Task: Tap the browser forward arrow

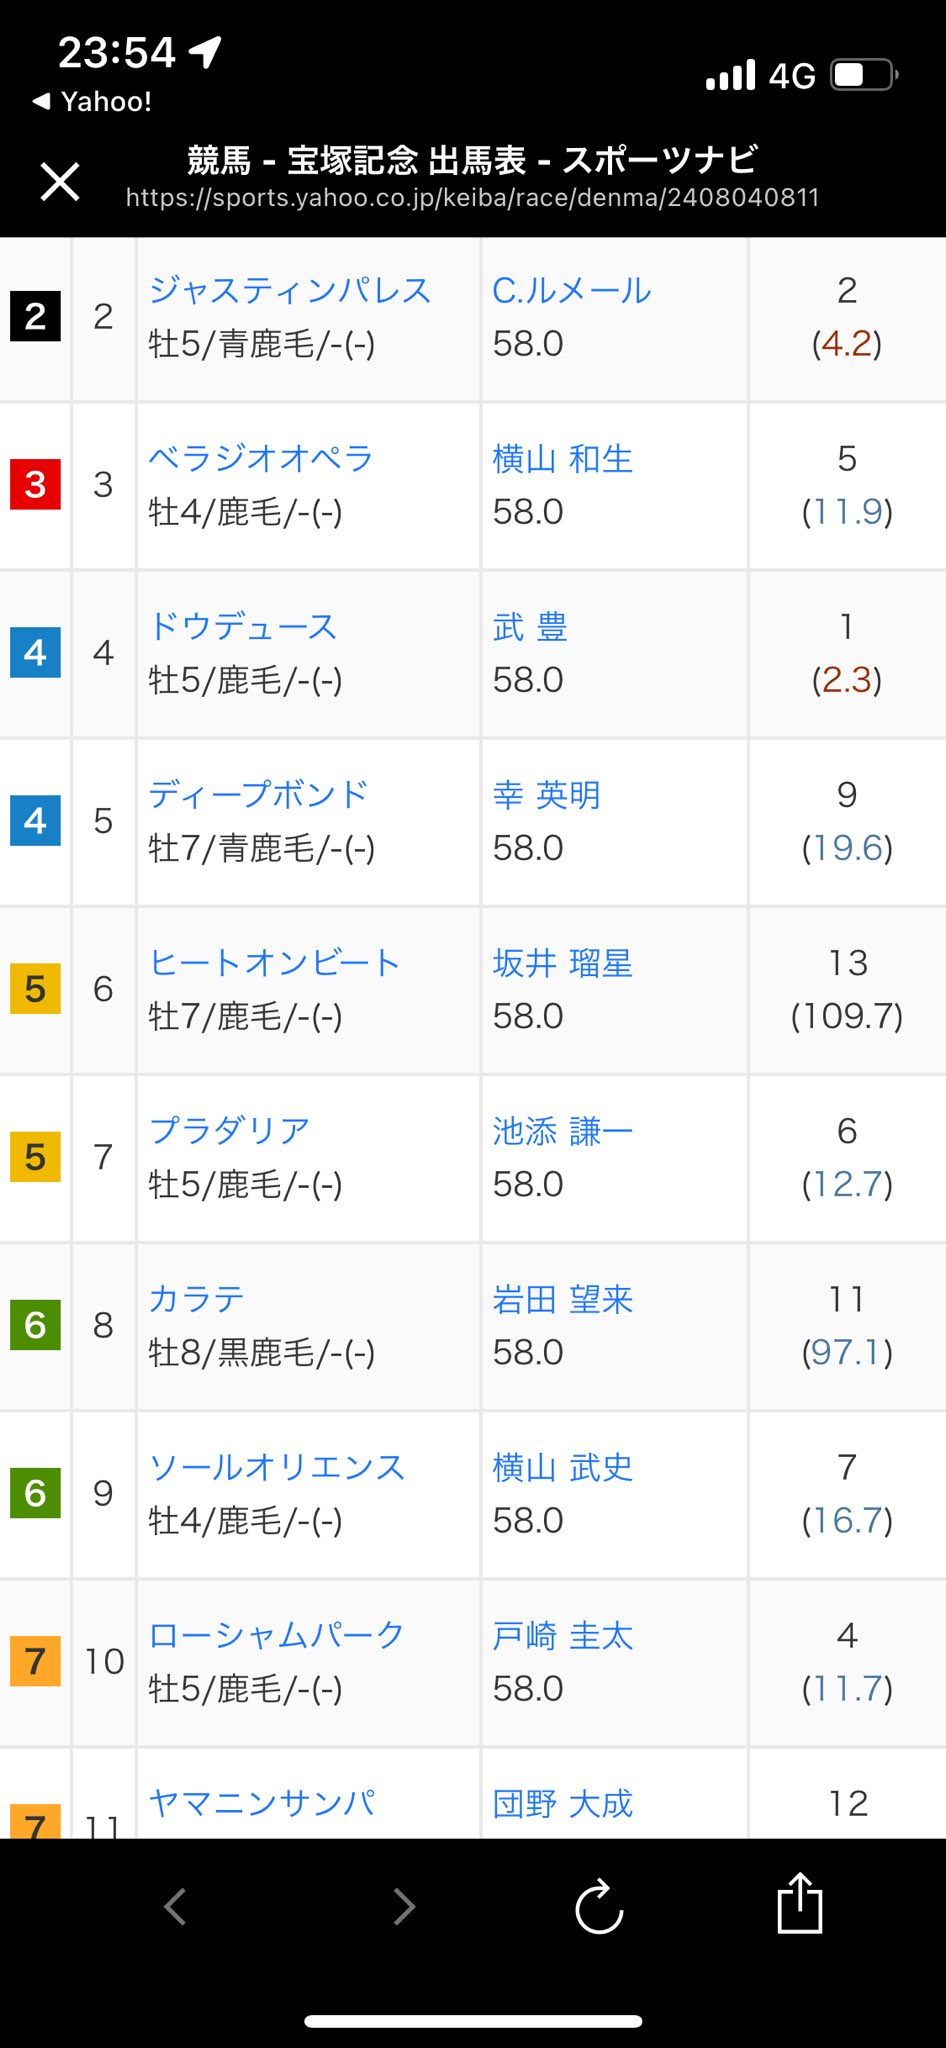Action: pos(404,1906)
